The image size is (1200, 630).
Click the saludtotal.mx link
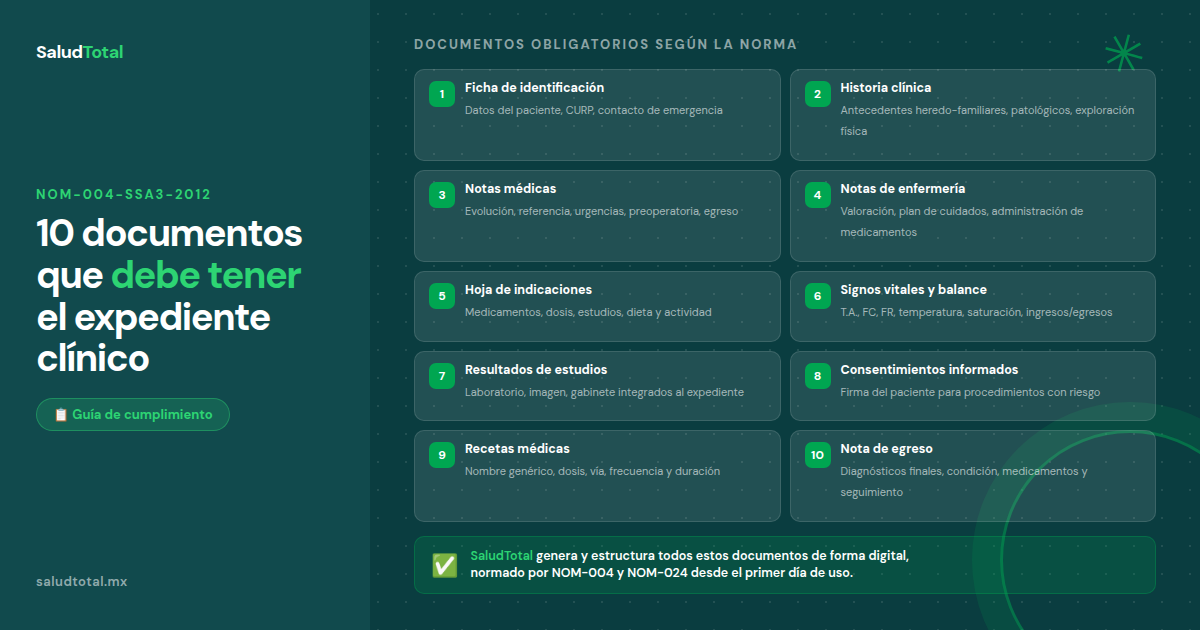(81, 581)
